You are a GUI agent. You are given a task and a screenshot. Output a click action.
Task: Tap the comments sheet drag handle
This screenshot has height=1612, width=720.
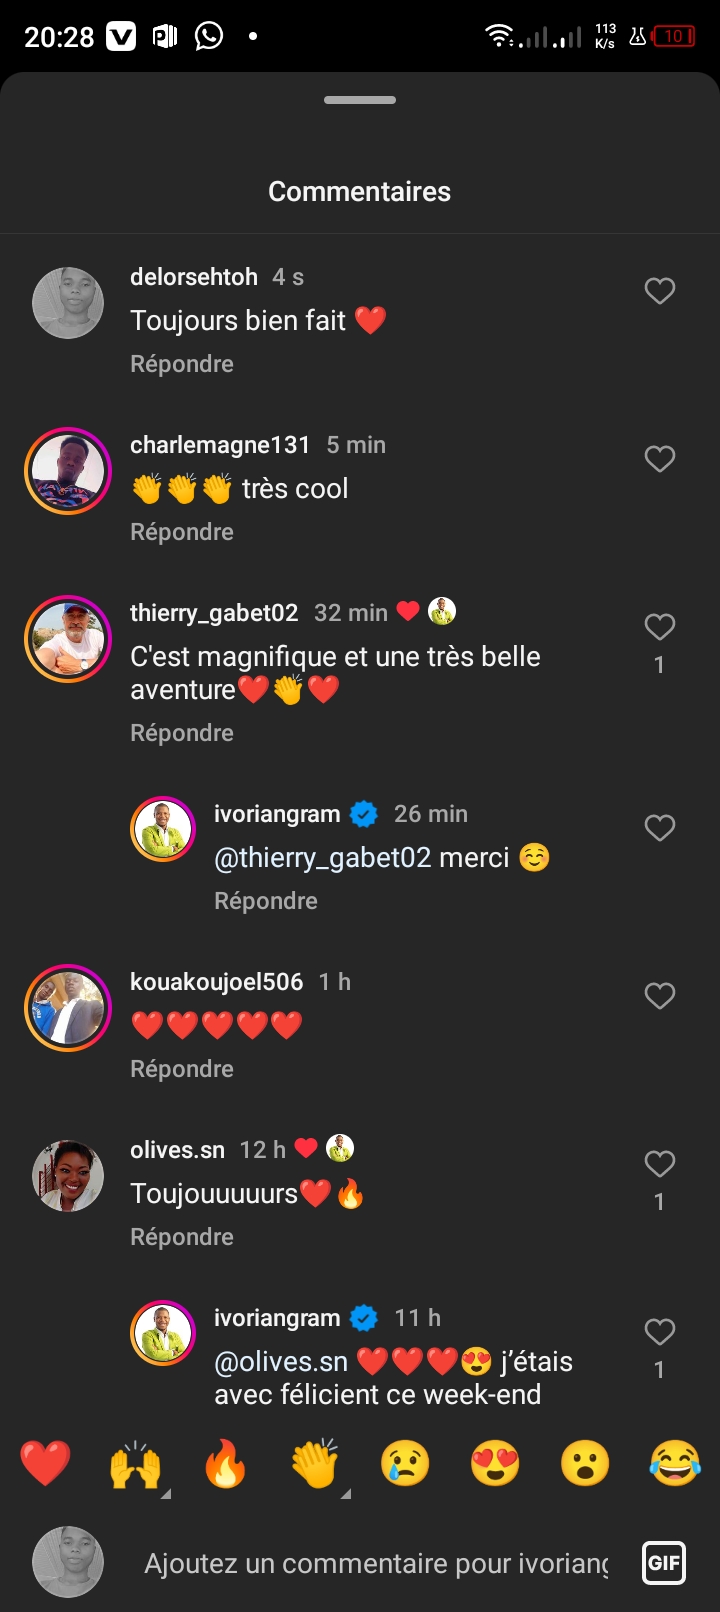[360, 100]
